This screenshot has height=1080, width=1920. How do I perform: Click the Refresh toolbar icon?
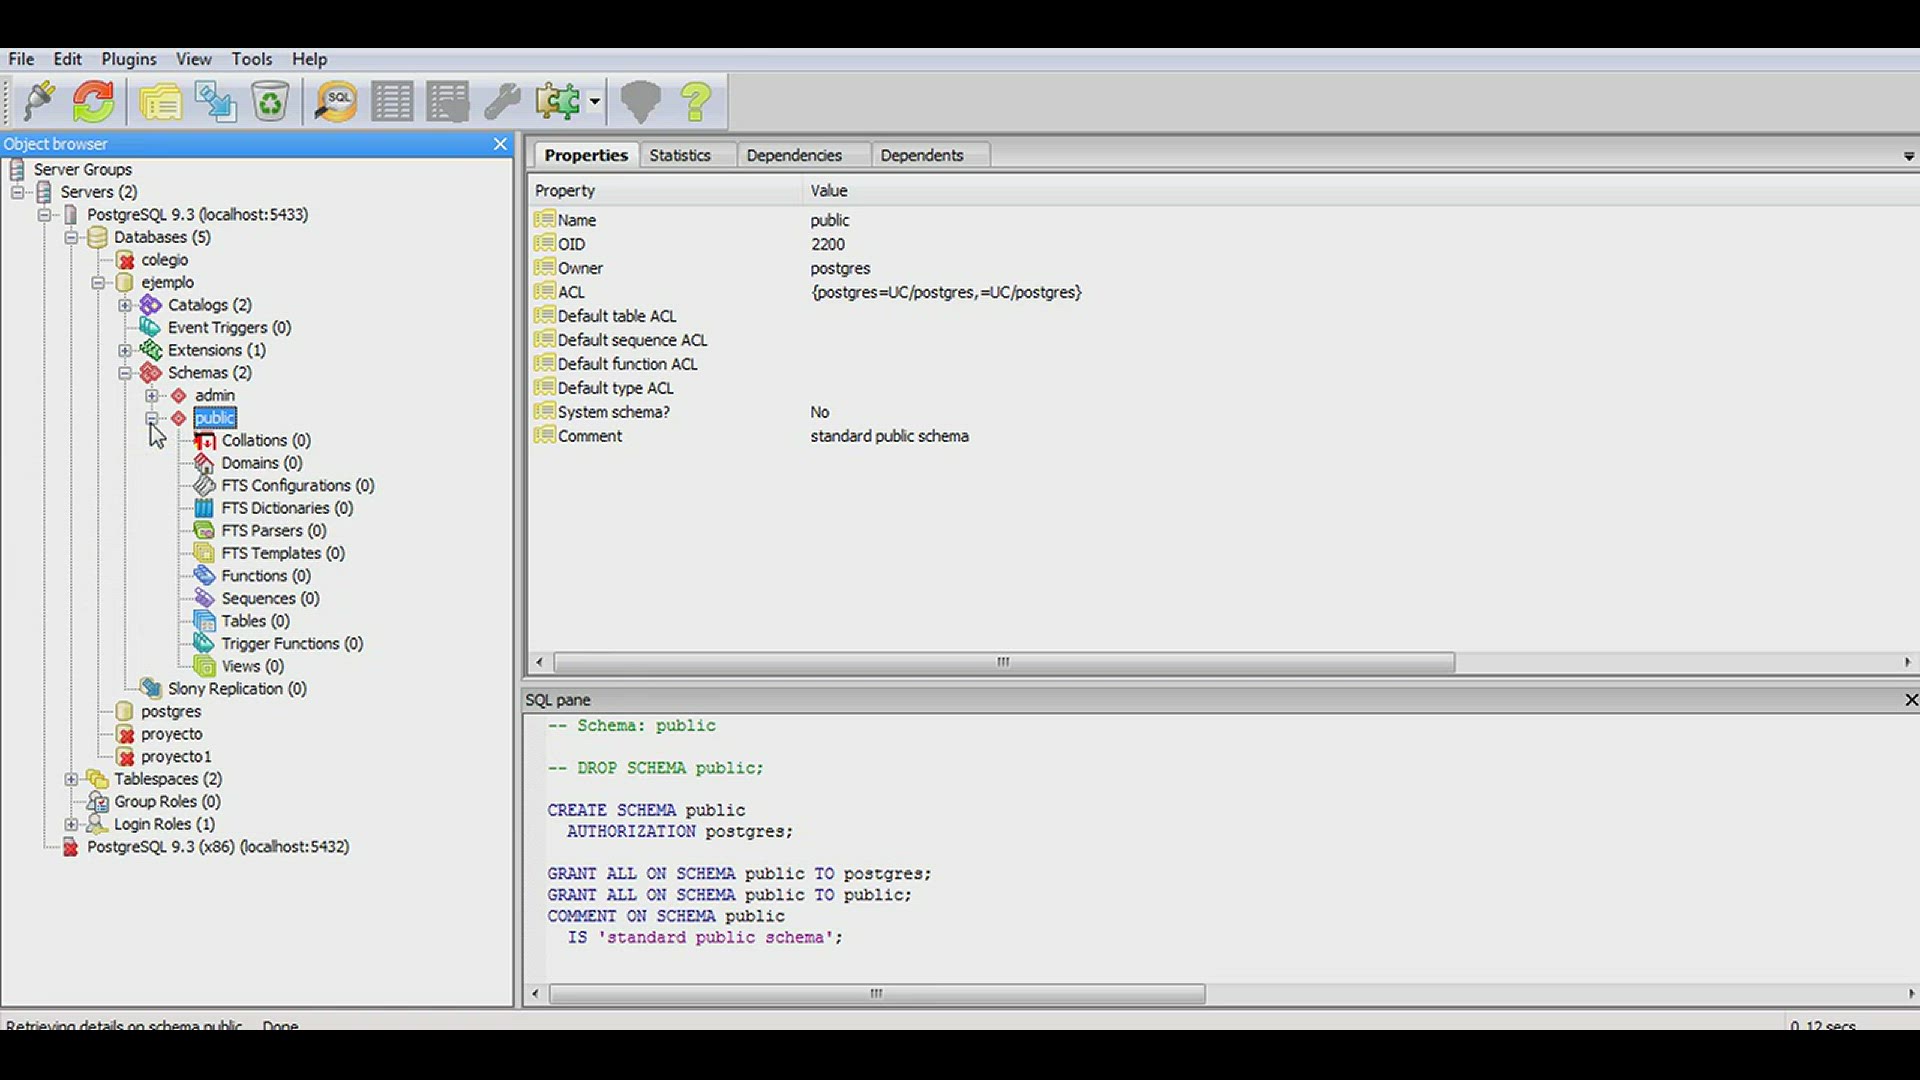[x=94, y=101]
